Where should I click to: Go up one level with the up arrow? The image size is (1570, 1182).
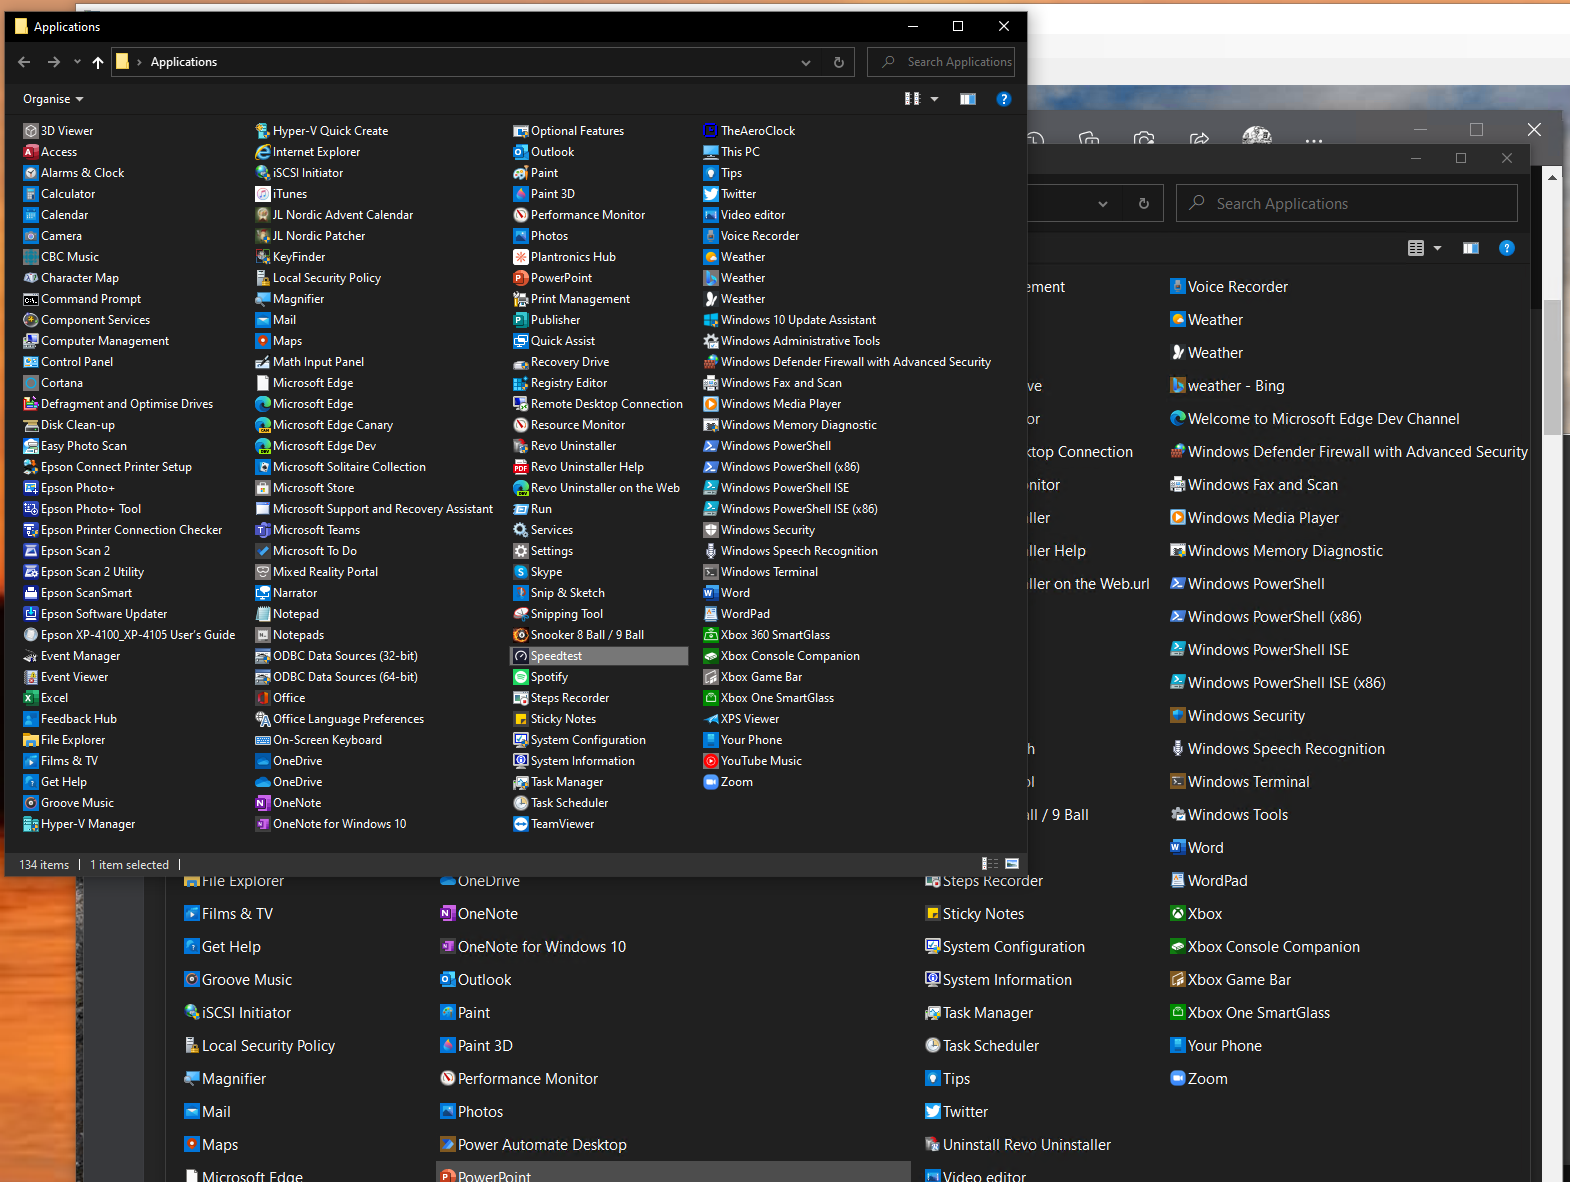coord(98,62)
